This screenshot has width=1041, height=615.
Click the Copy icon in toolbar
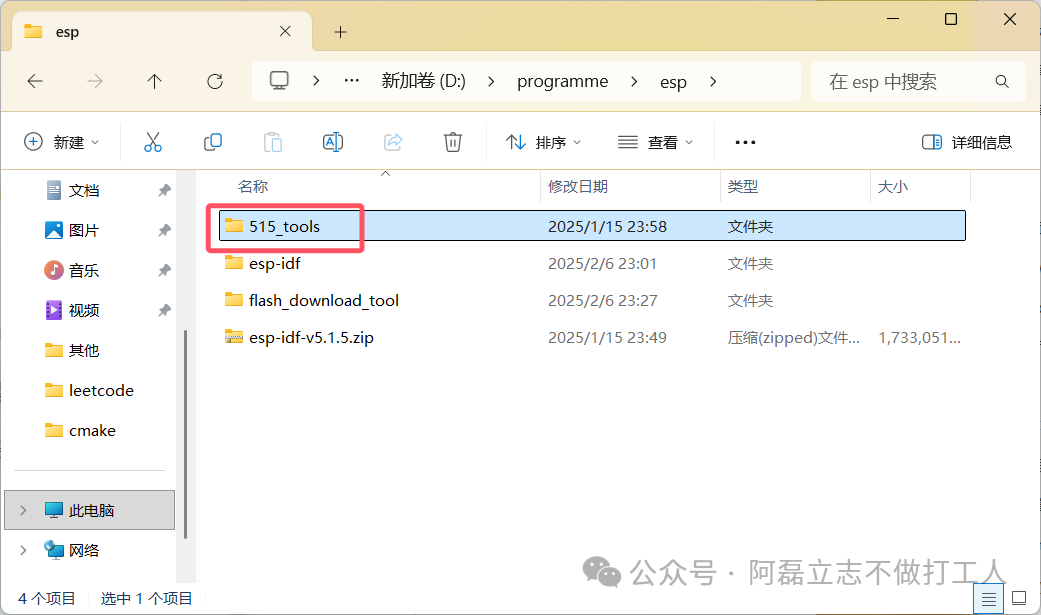pos(212,142)
